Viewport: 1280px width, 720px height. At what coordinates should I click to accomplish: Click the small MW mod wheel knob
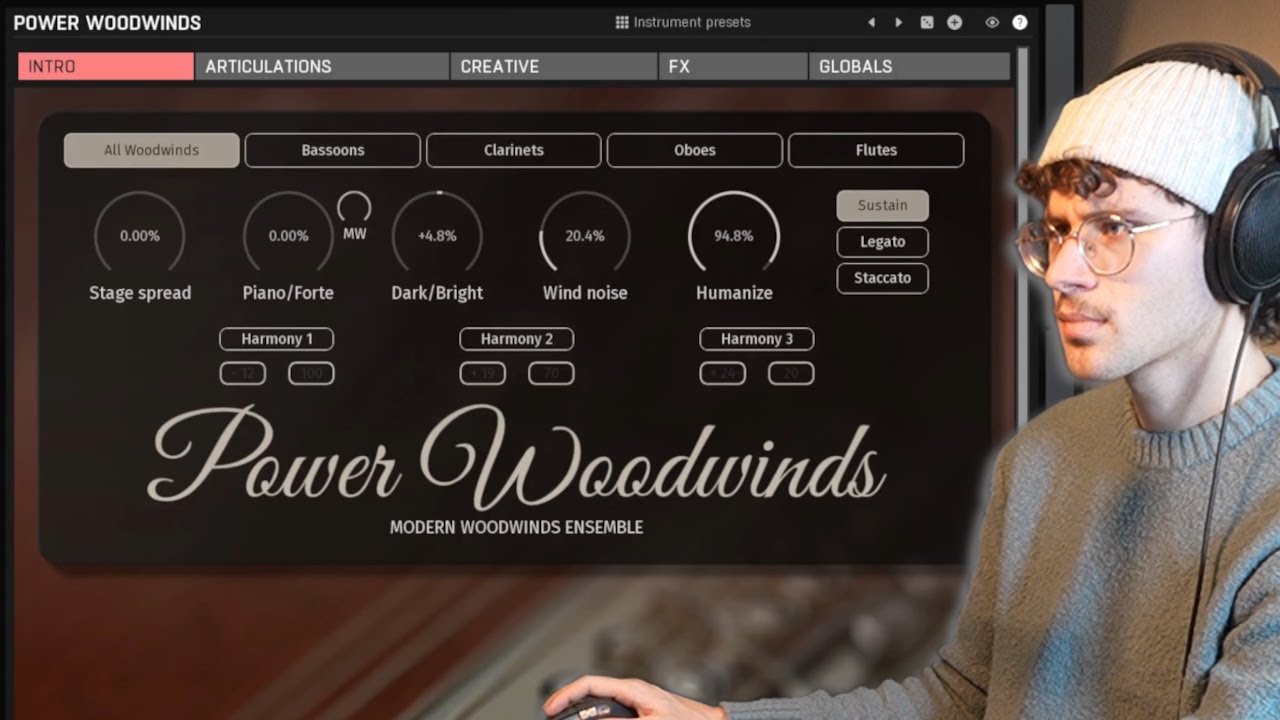[x=354, y=208]
